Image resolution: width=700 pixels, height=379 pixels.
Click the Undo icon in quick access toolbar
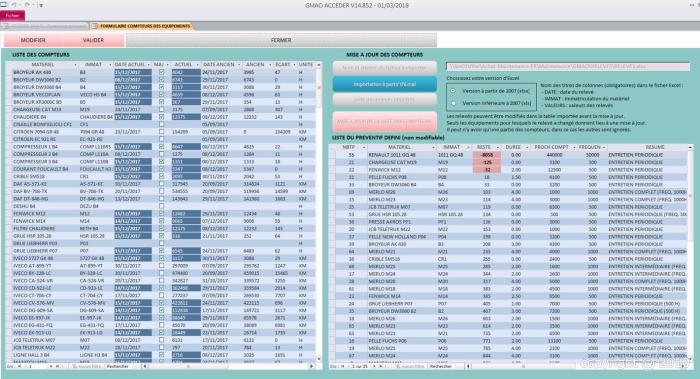(15, 5)
